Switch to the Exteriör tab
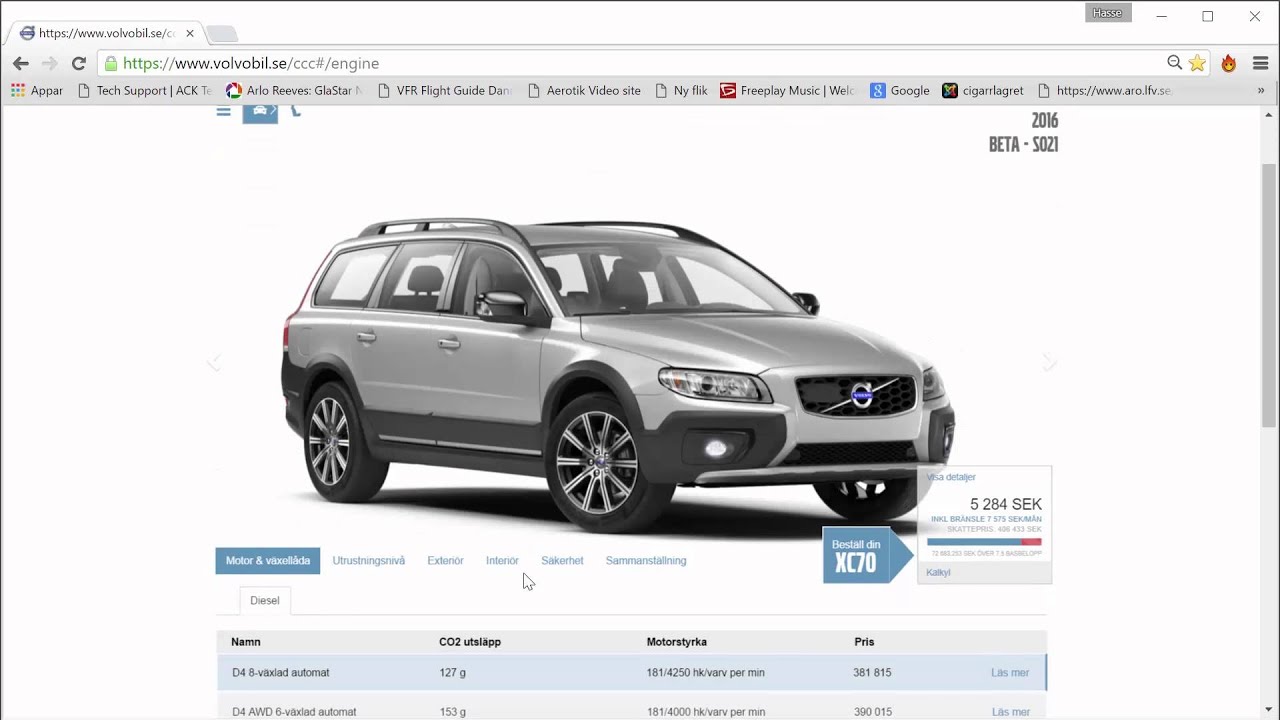Screen dimensions: 1280x720 pyautogui.click(x=445, y=561)
